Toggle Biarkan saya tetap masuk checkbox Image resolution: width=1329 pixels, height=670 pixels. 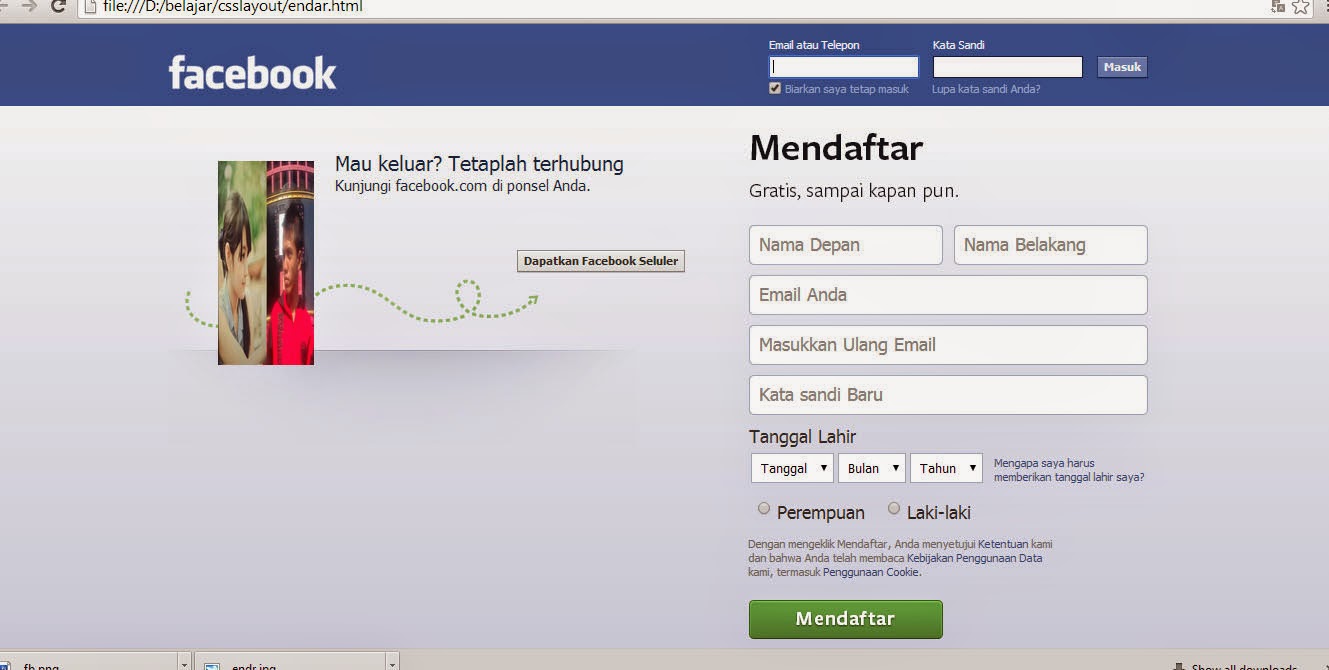(775, 89)
